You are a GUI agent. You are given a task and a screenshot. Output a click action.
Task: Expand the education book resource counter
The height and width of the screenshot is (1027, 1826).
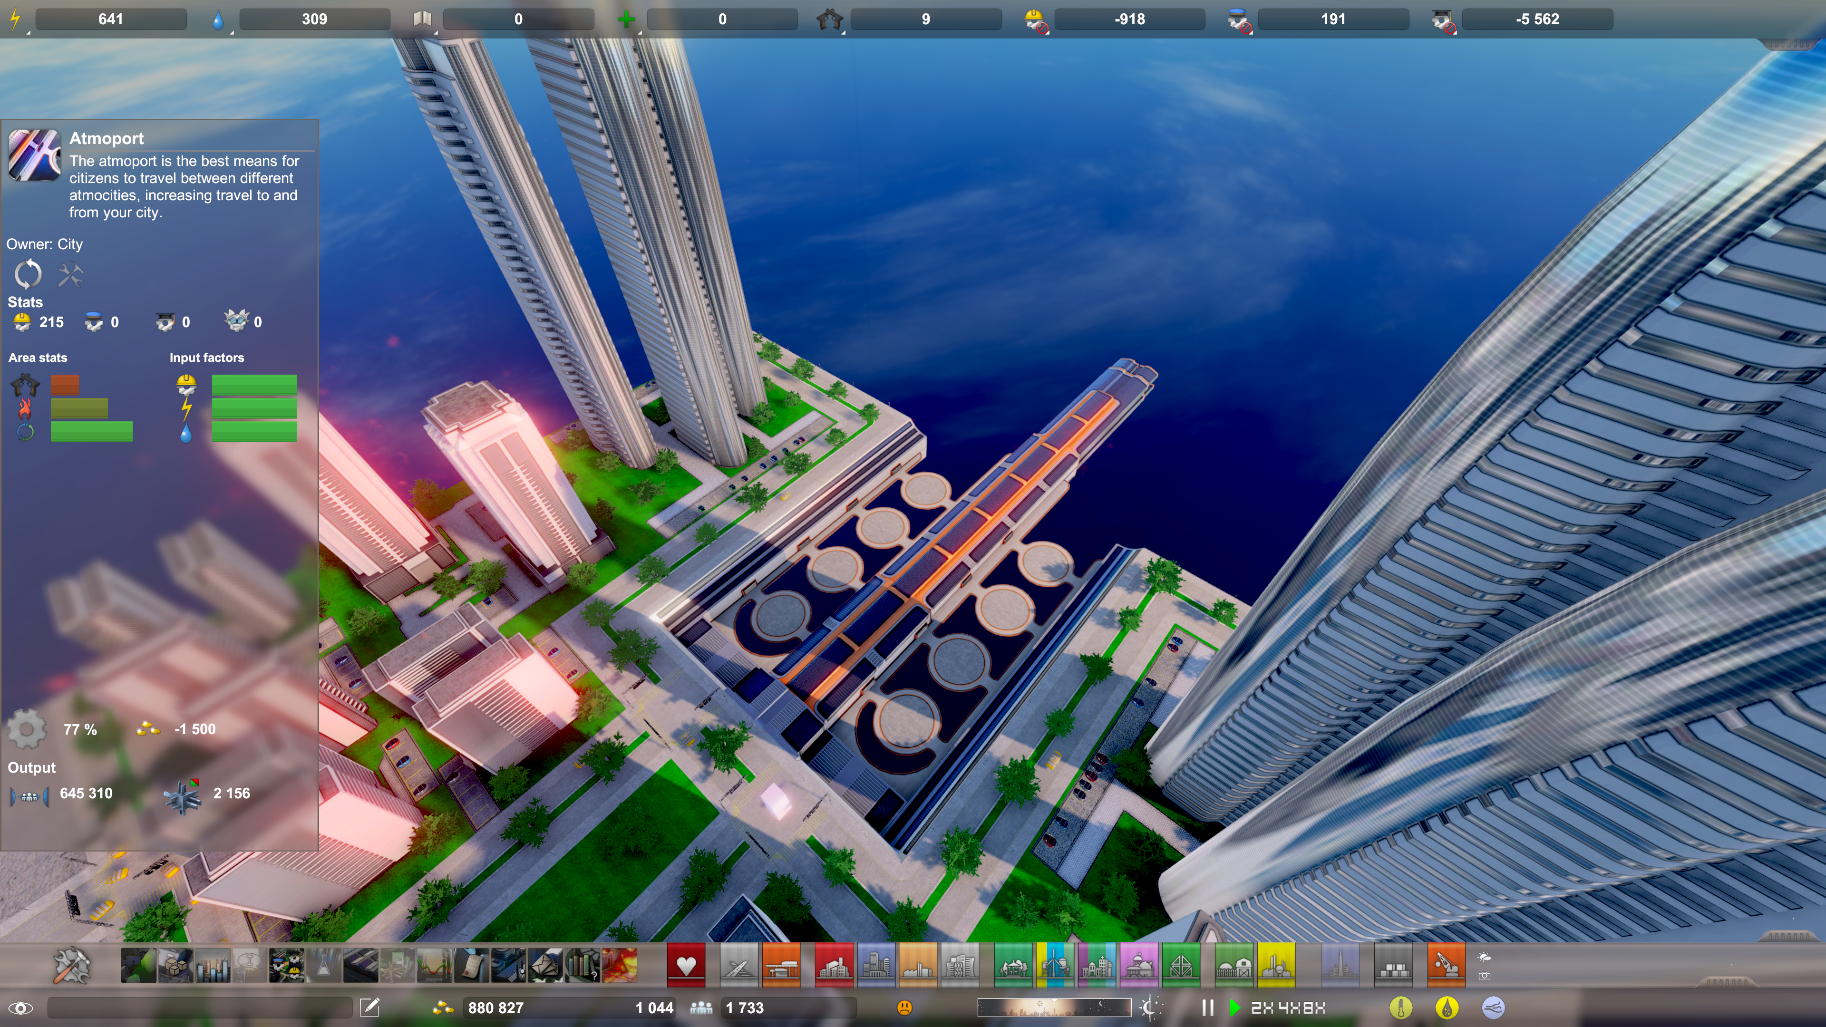tap(423, 19)
